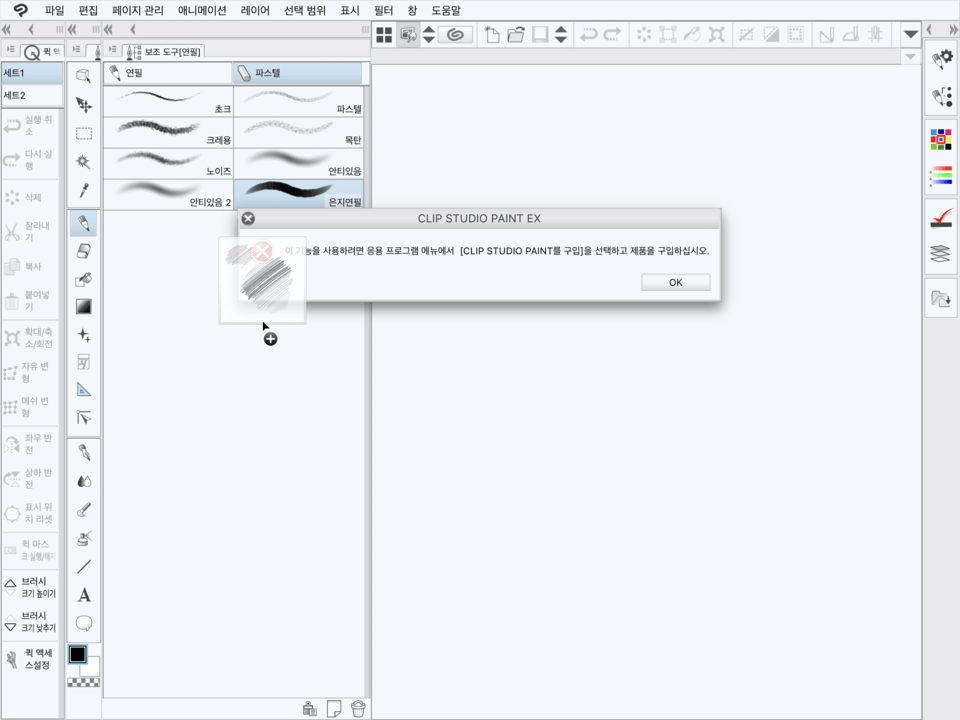Select the Text tool
The width and height of the screenshot is (960, 720).
coord(84,595)
